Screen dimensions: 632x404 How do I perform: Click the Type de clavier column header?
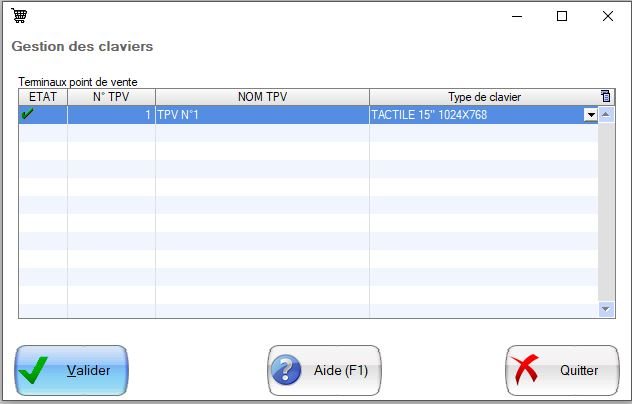484,96
